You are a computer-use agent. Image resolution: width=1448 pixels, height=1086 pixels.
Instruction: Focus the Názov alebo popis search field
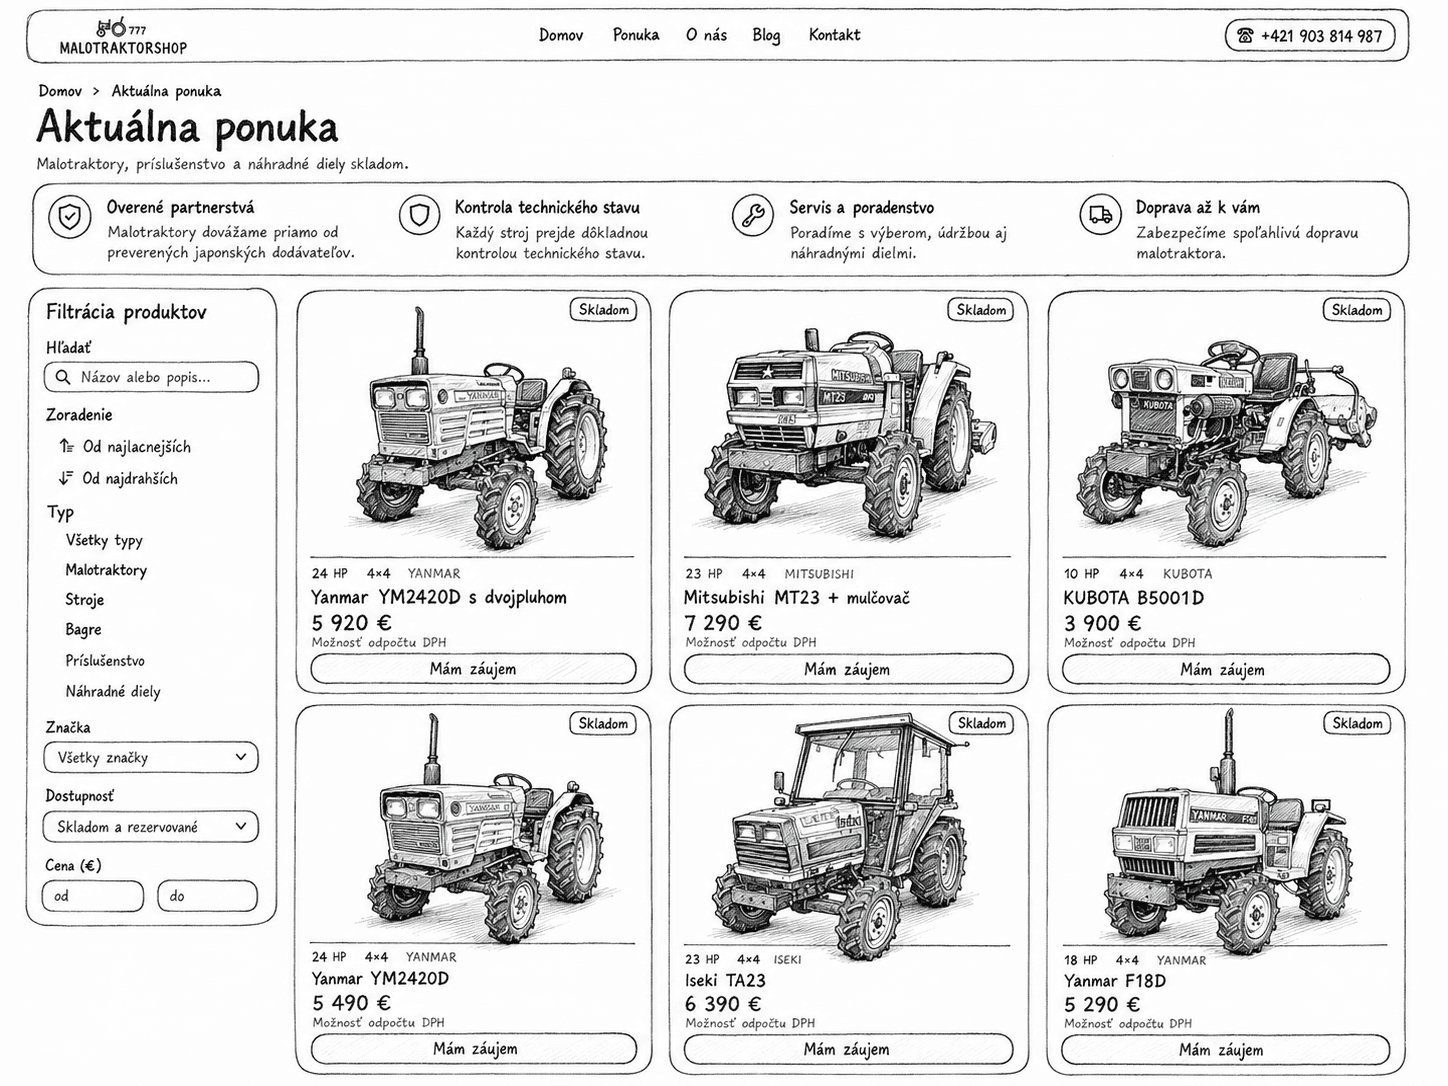(x=151, y=377)
